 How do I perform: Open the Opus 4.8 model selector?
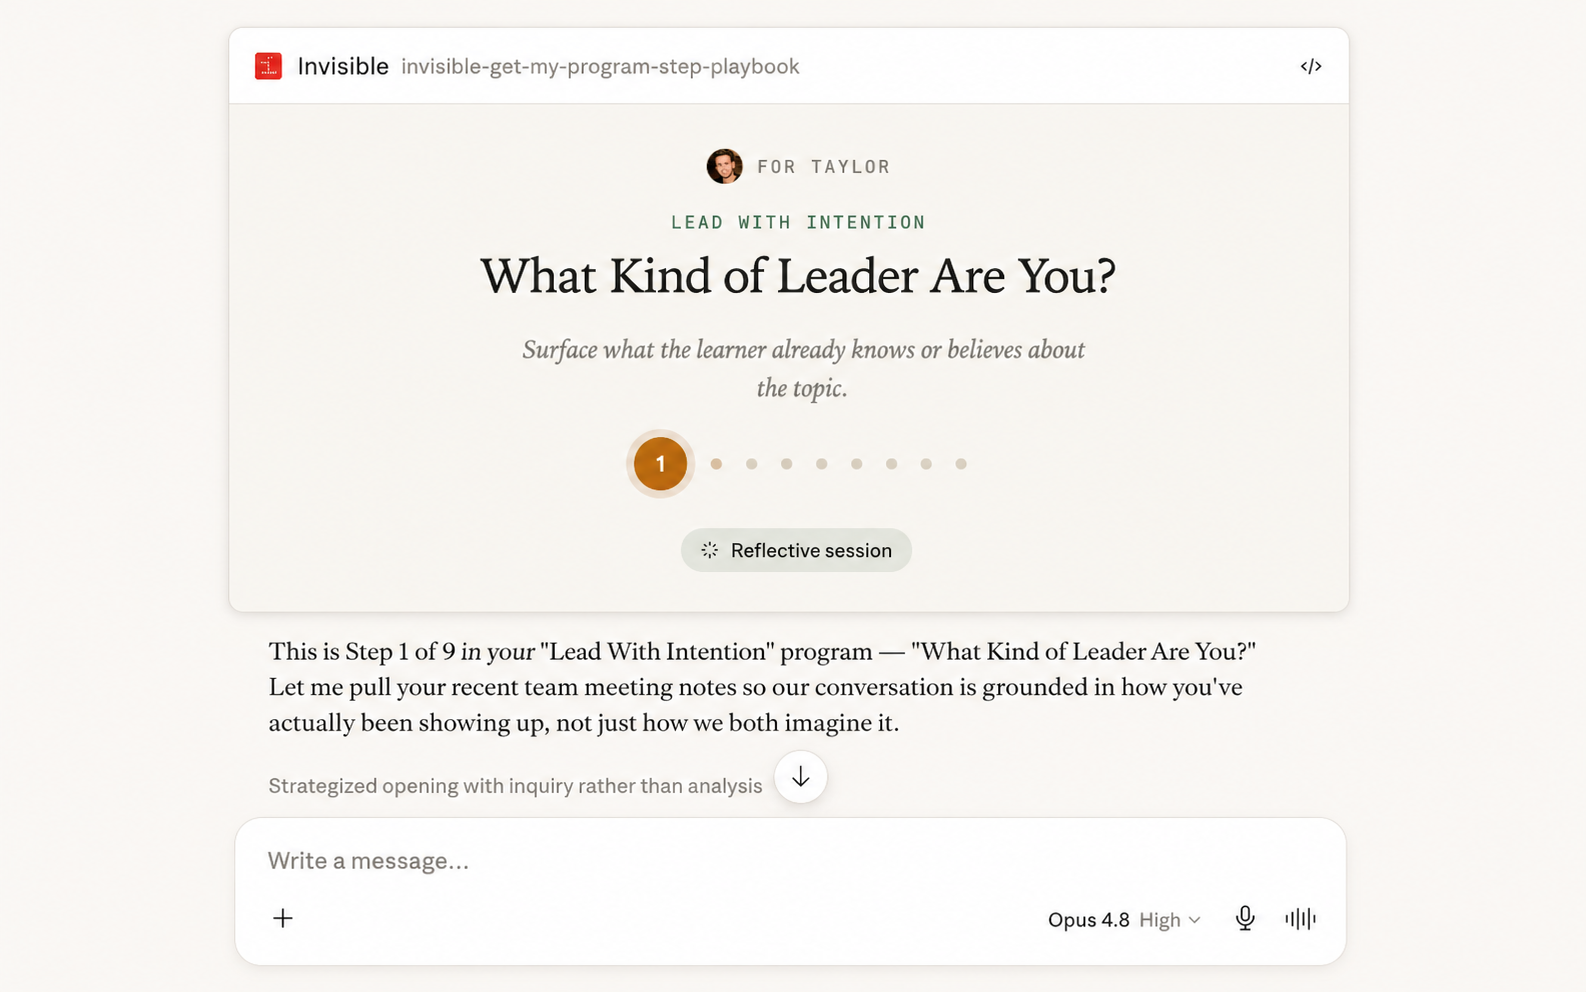click(1088, 919)
